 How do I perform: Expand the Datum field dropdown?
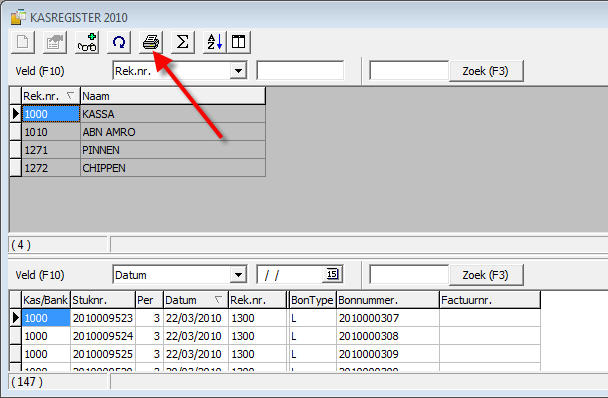tap(238, 275)
